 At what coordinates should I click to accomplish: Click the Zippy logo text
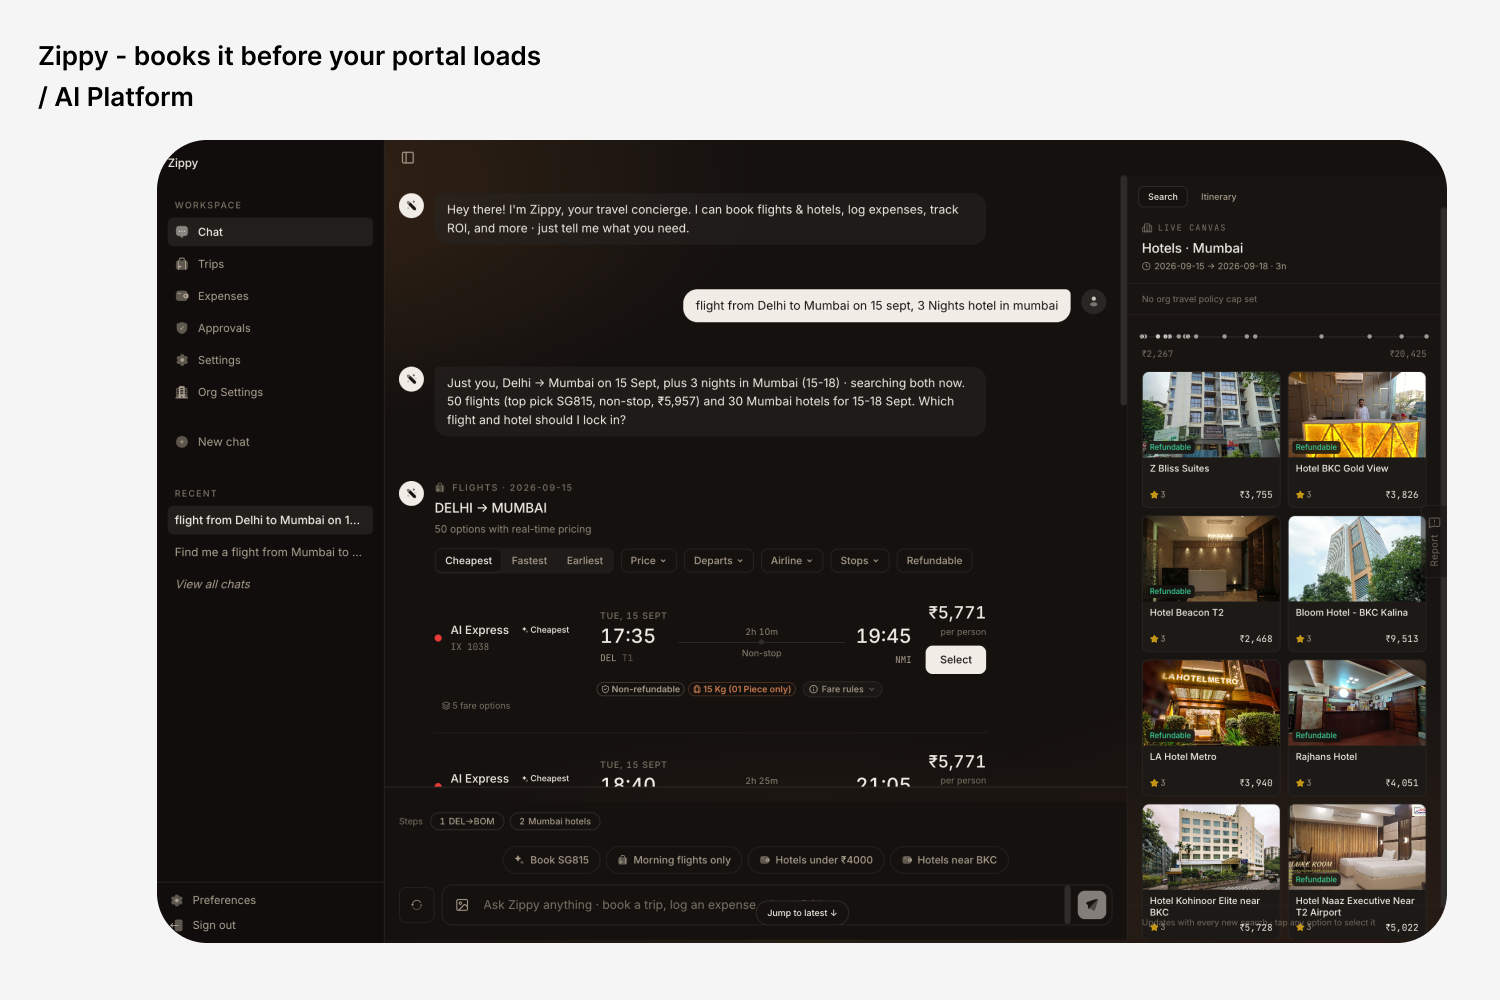[x=183, y=163]
